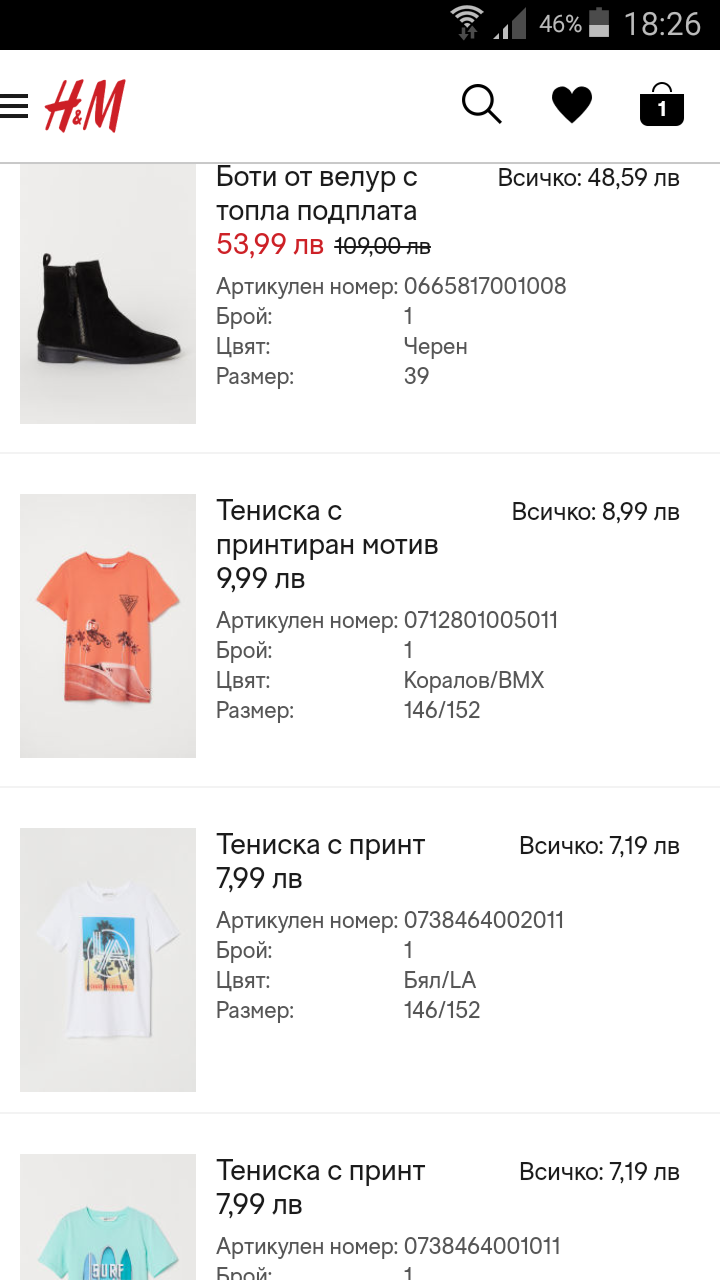Tap article number 0738464002011
The height and width of the screenshot is (1280, 720).
pos(484,920)
